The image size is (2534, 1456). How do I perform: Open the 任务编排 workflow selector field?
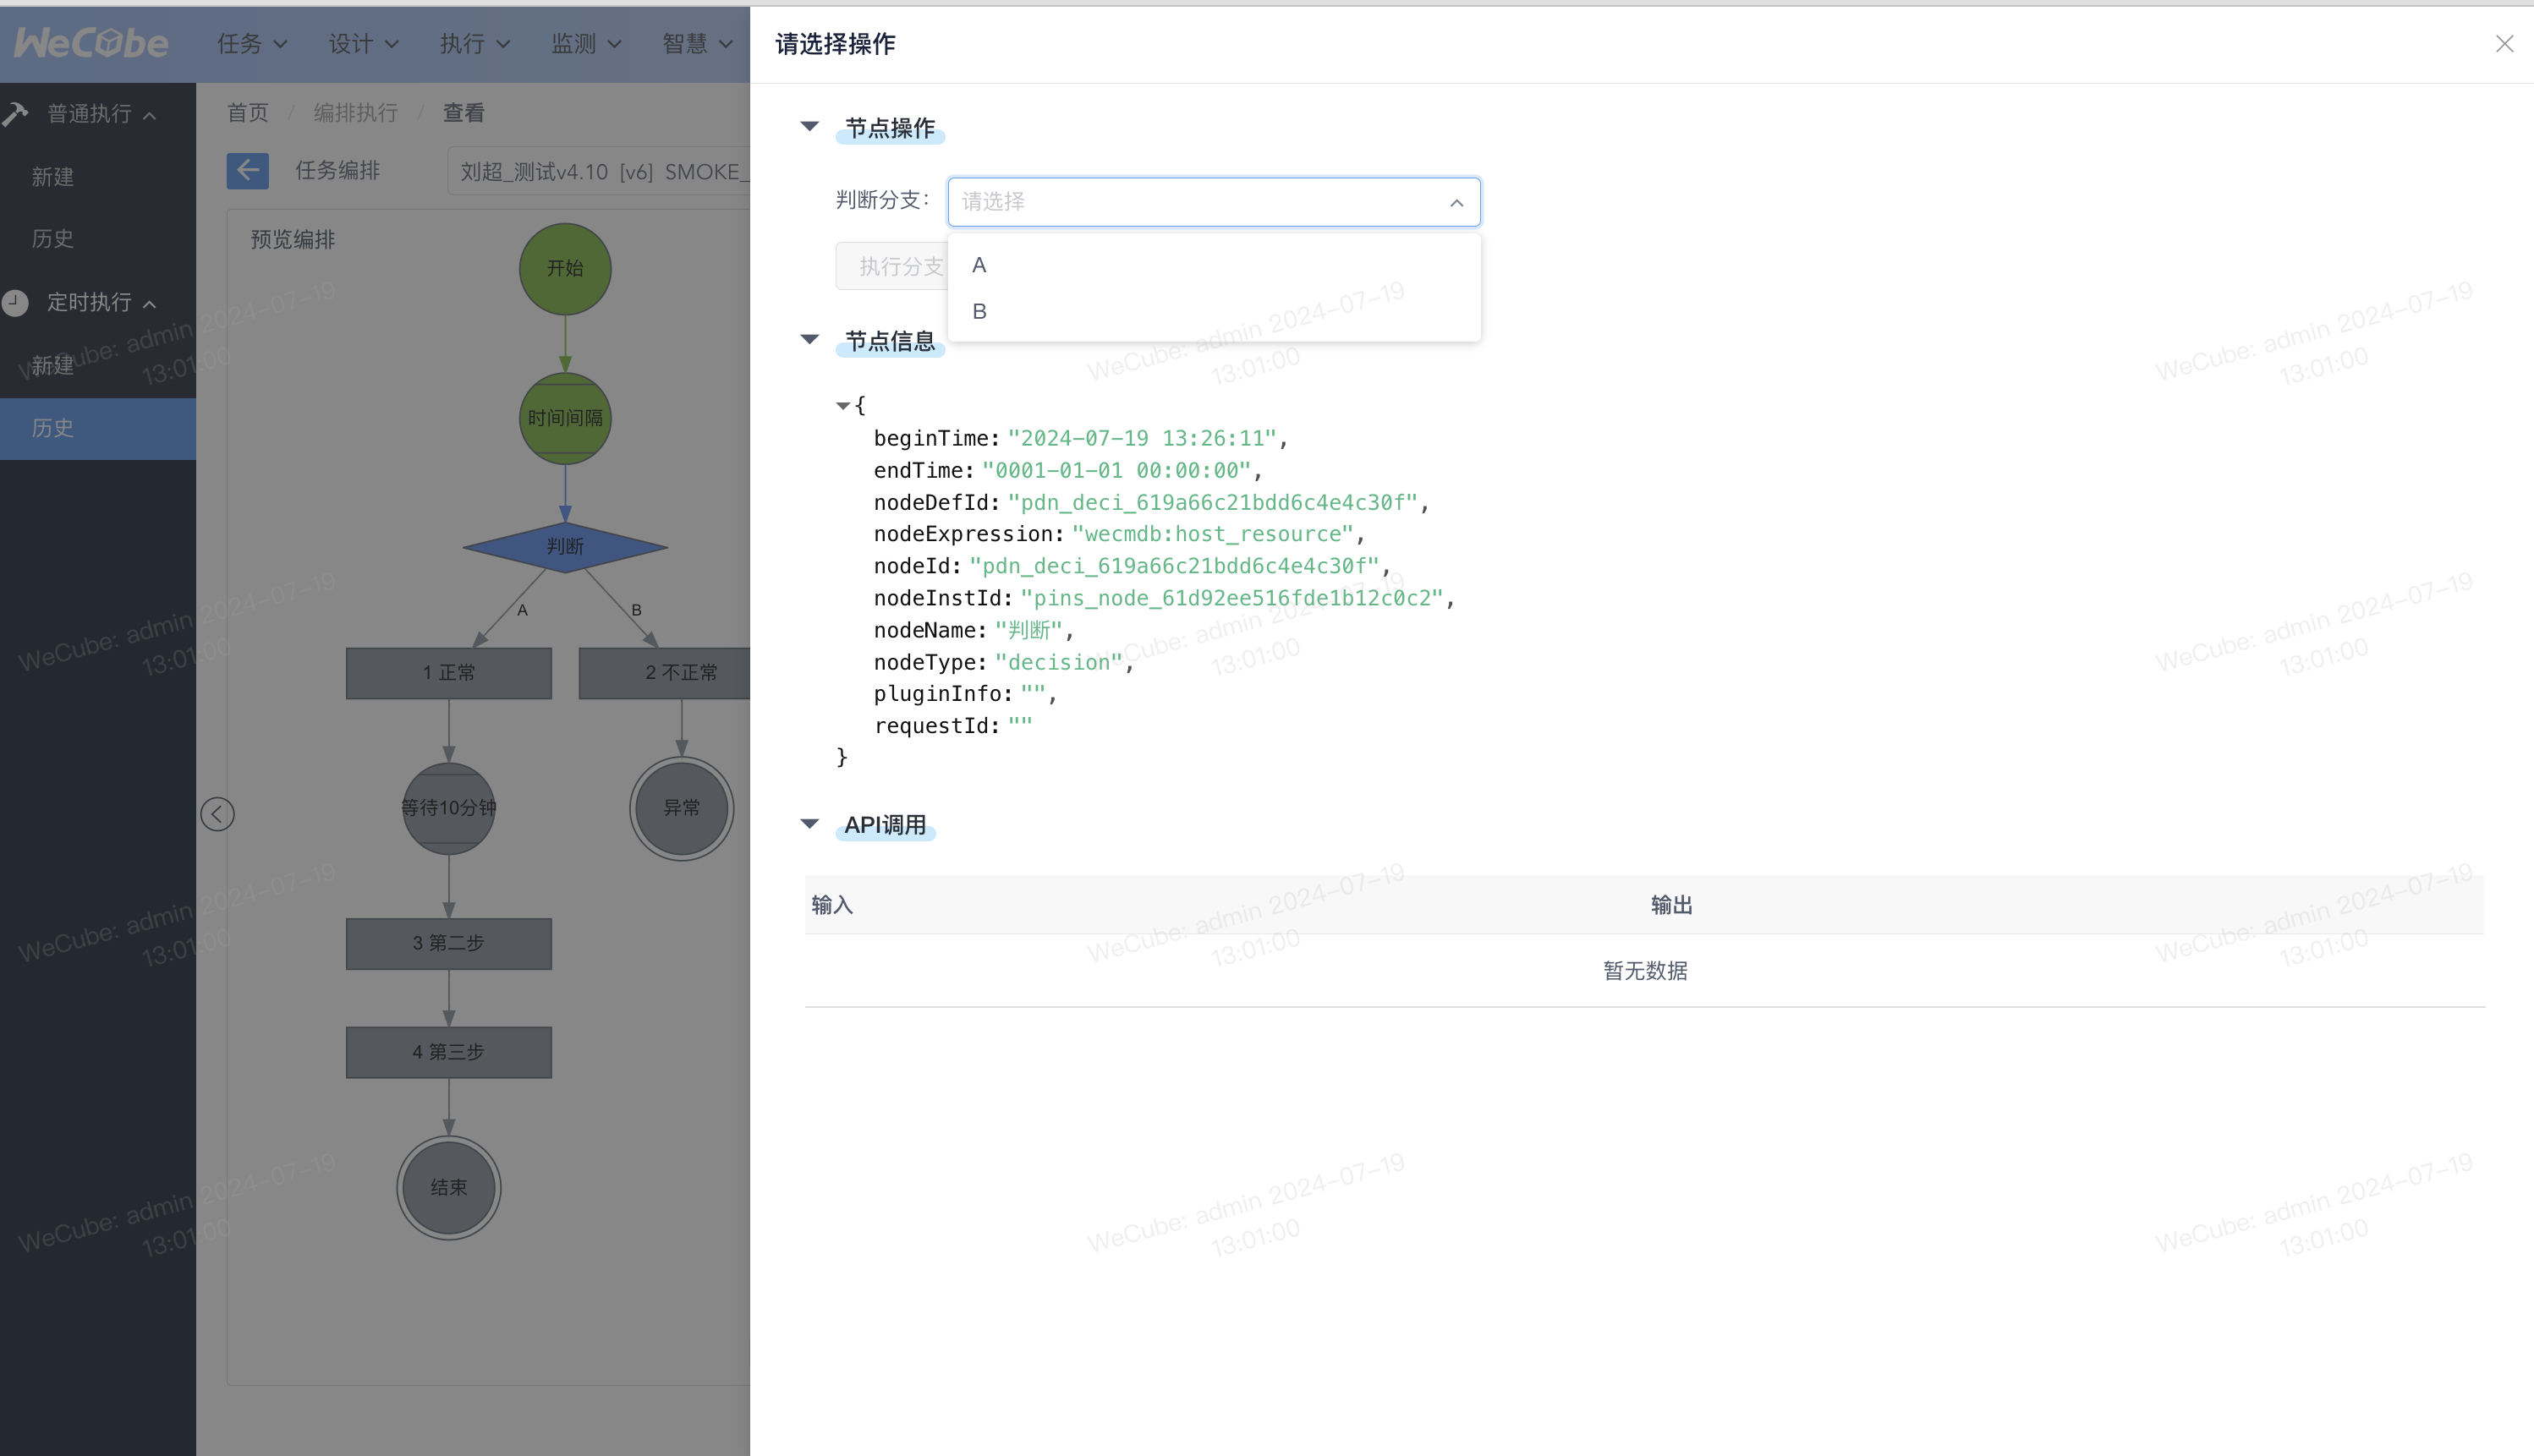click(598, 171)
